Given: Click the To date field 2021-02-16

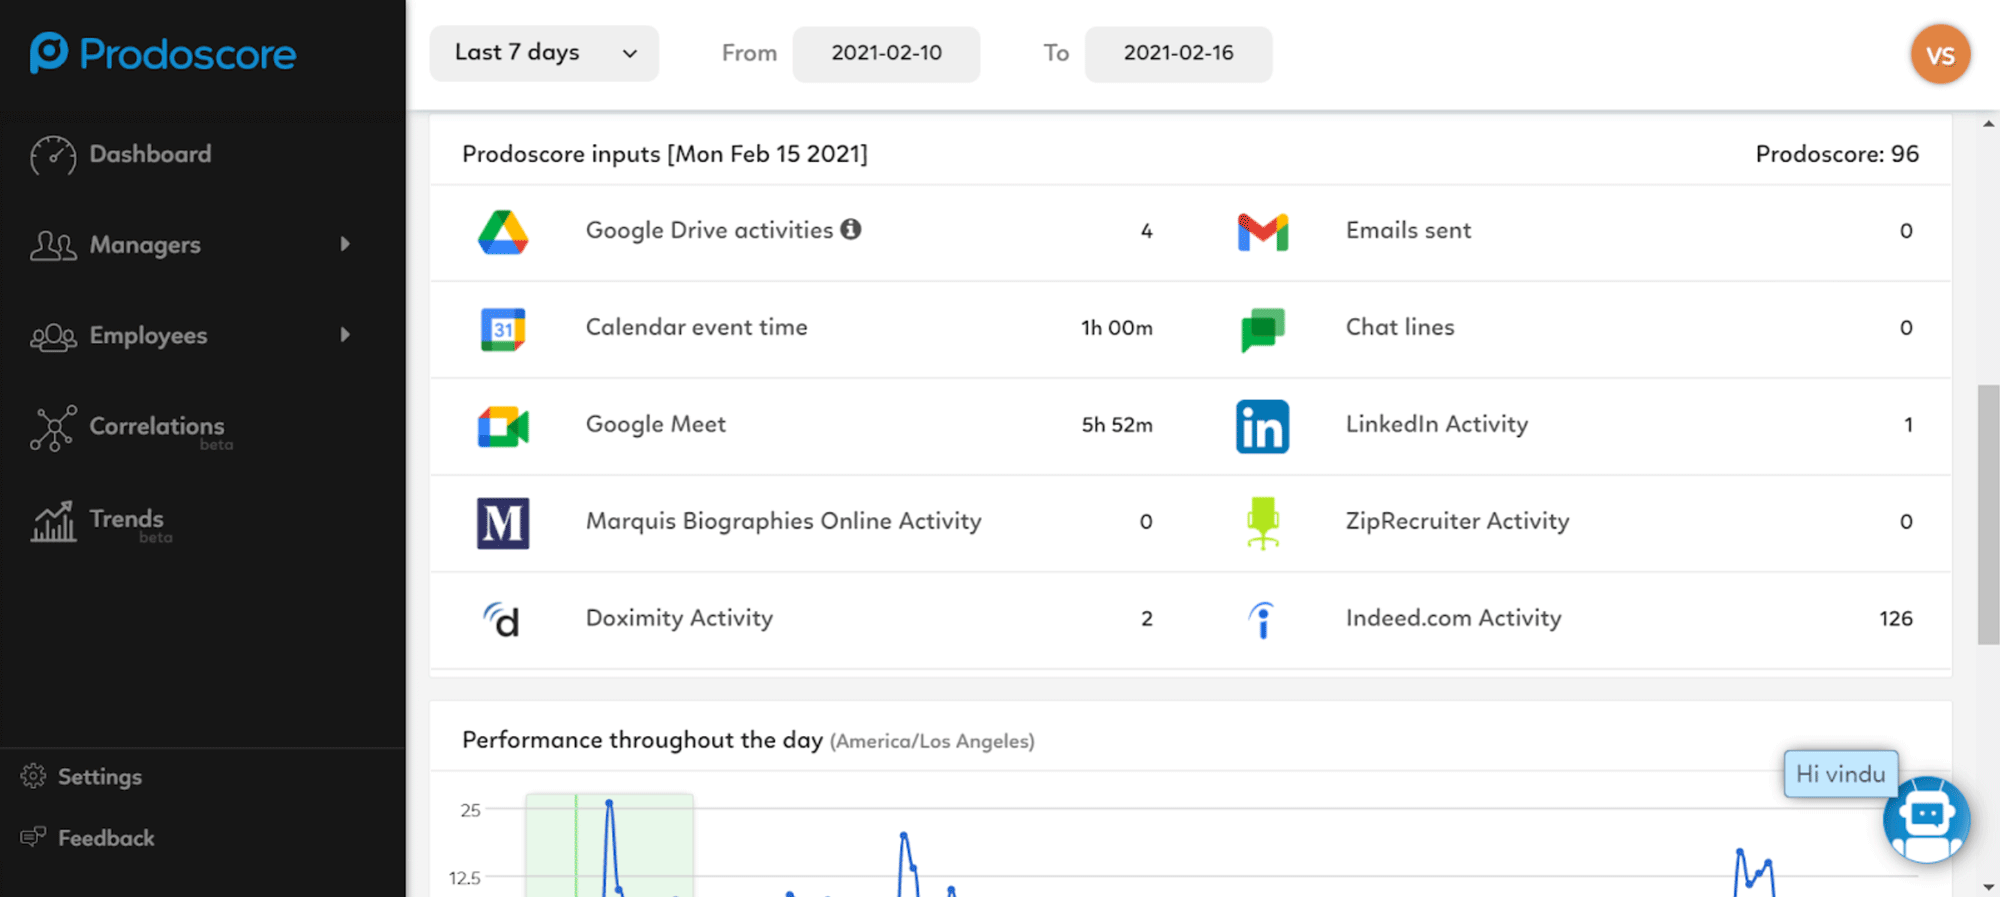Looking at the screenshot, I should tap(1178, 53).
